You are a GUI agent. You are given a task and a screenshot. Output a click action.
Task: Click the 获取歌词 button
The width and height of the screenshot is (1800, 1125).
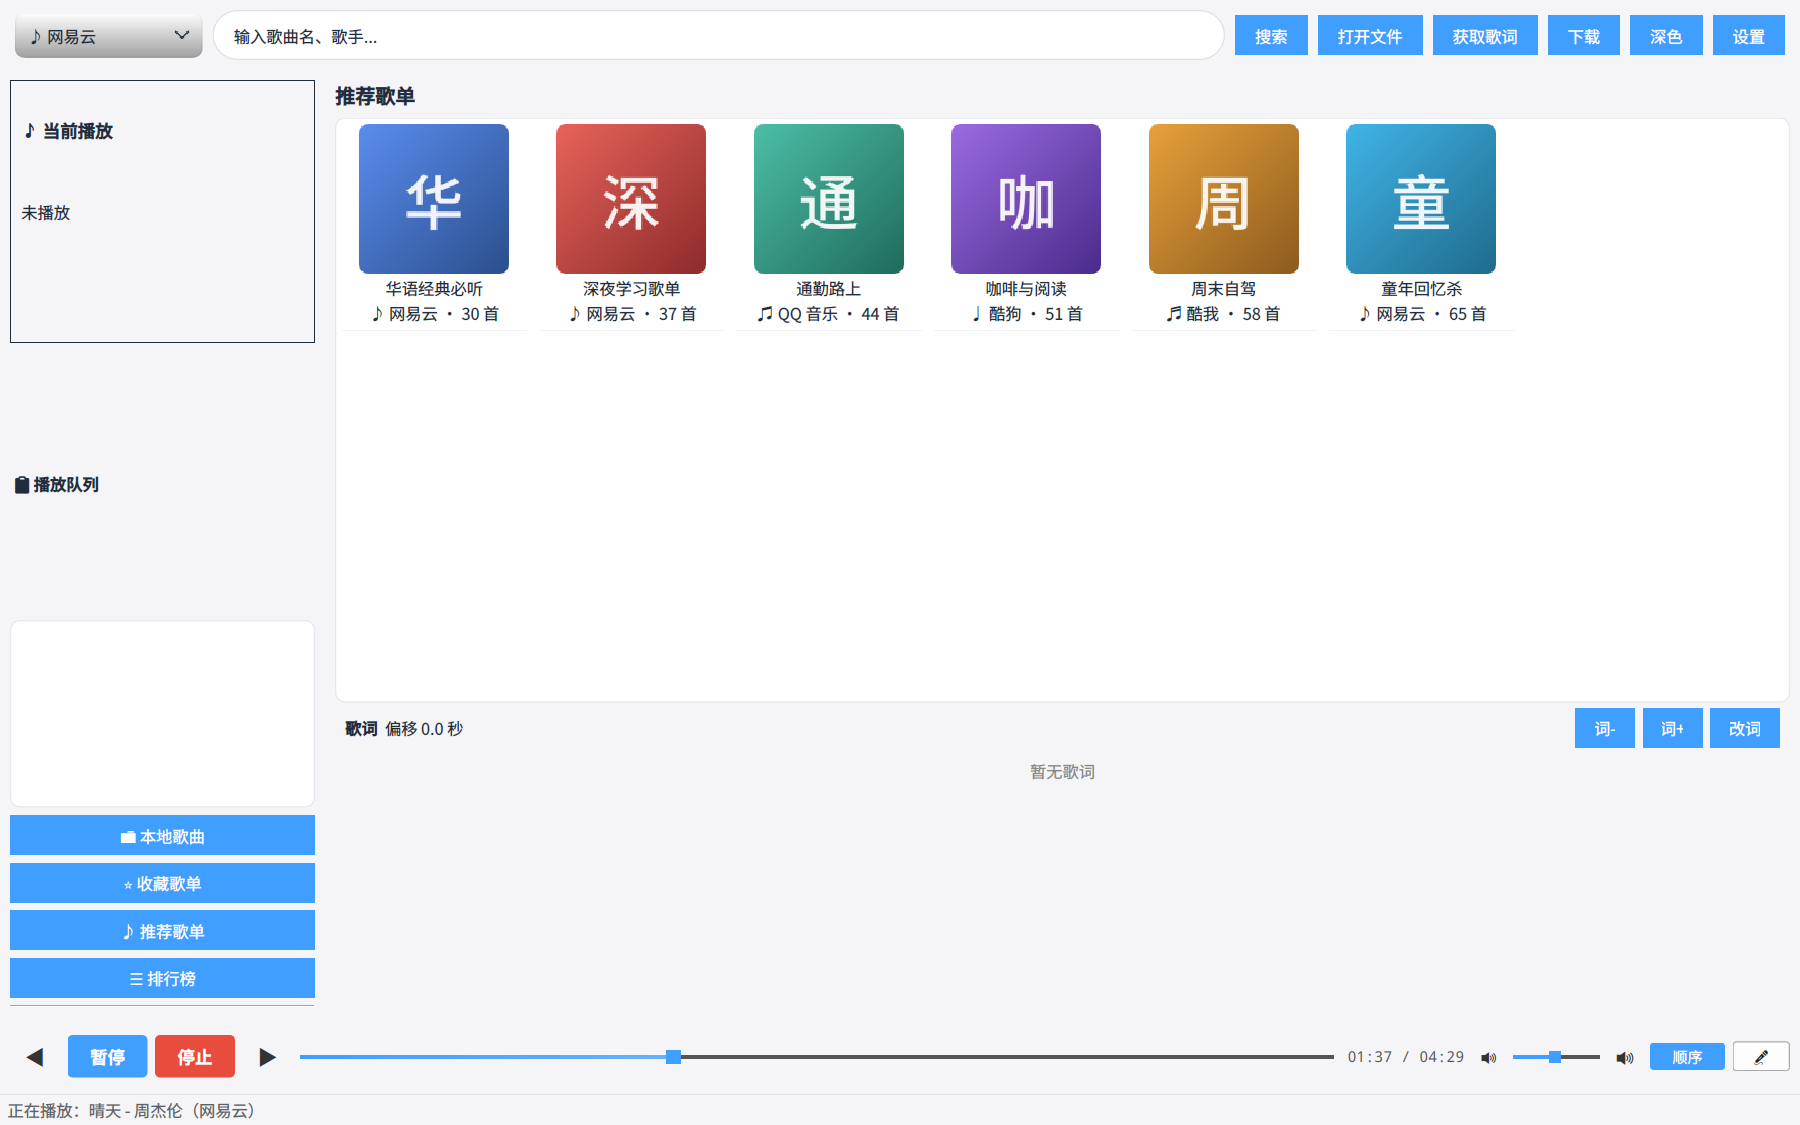click(x=1485, y=36)
